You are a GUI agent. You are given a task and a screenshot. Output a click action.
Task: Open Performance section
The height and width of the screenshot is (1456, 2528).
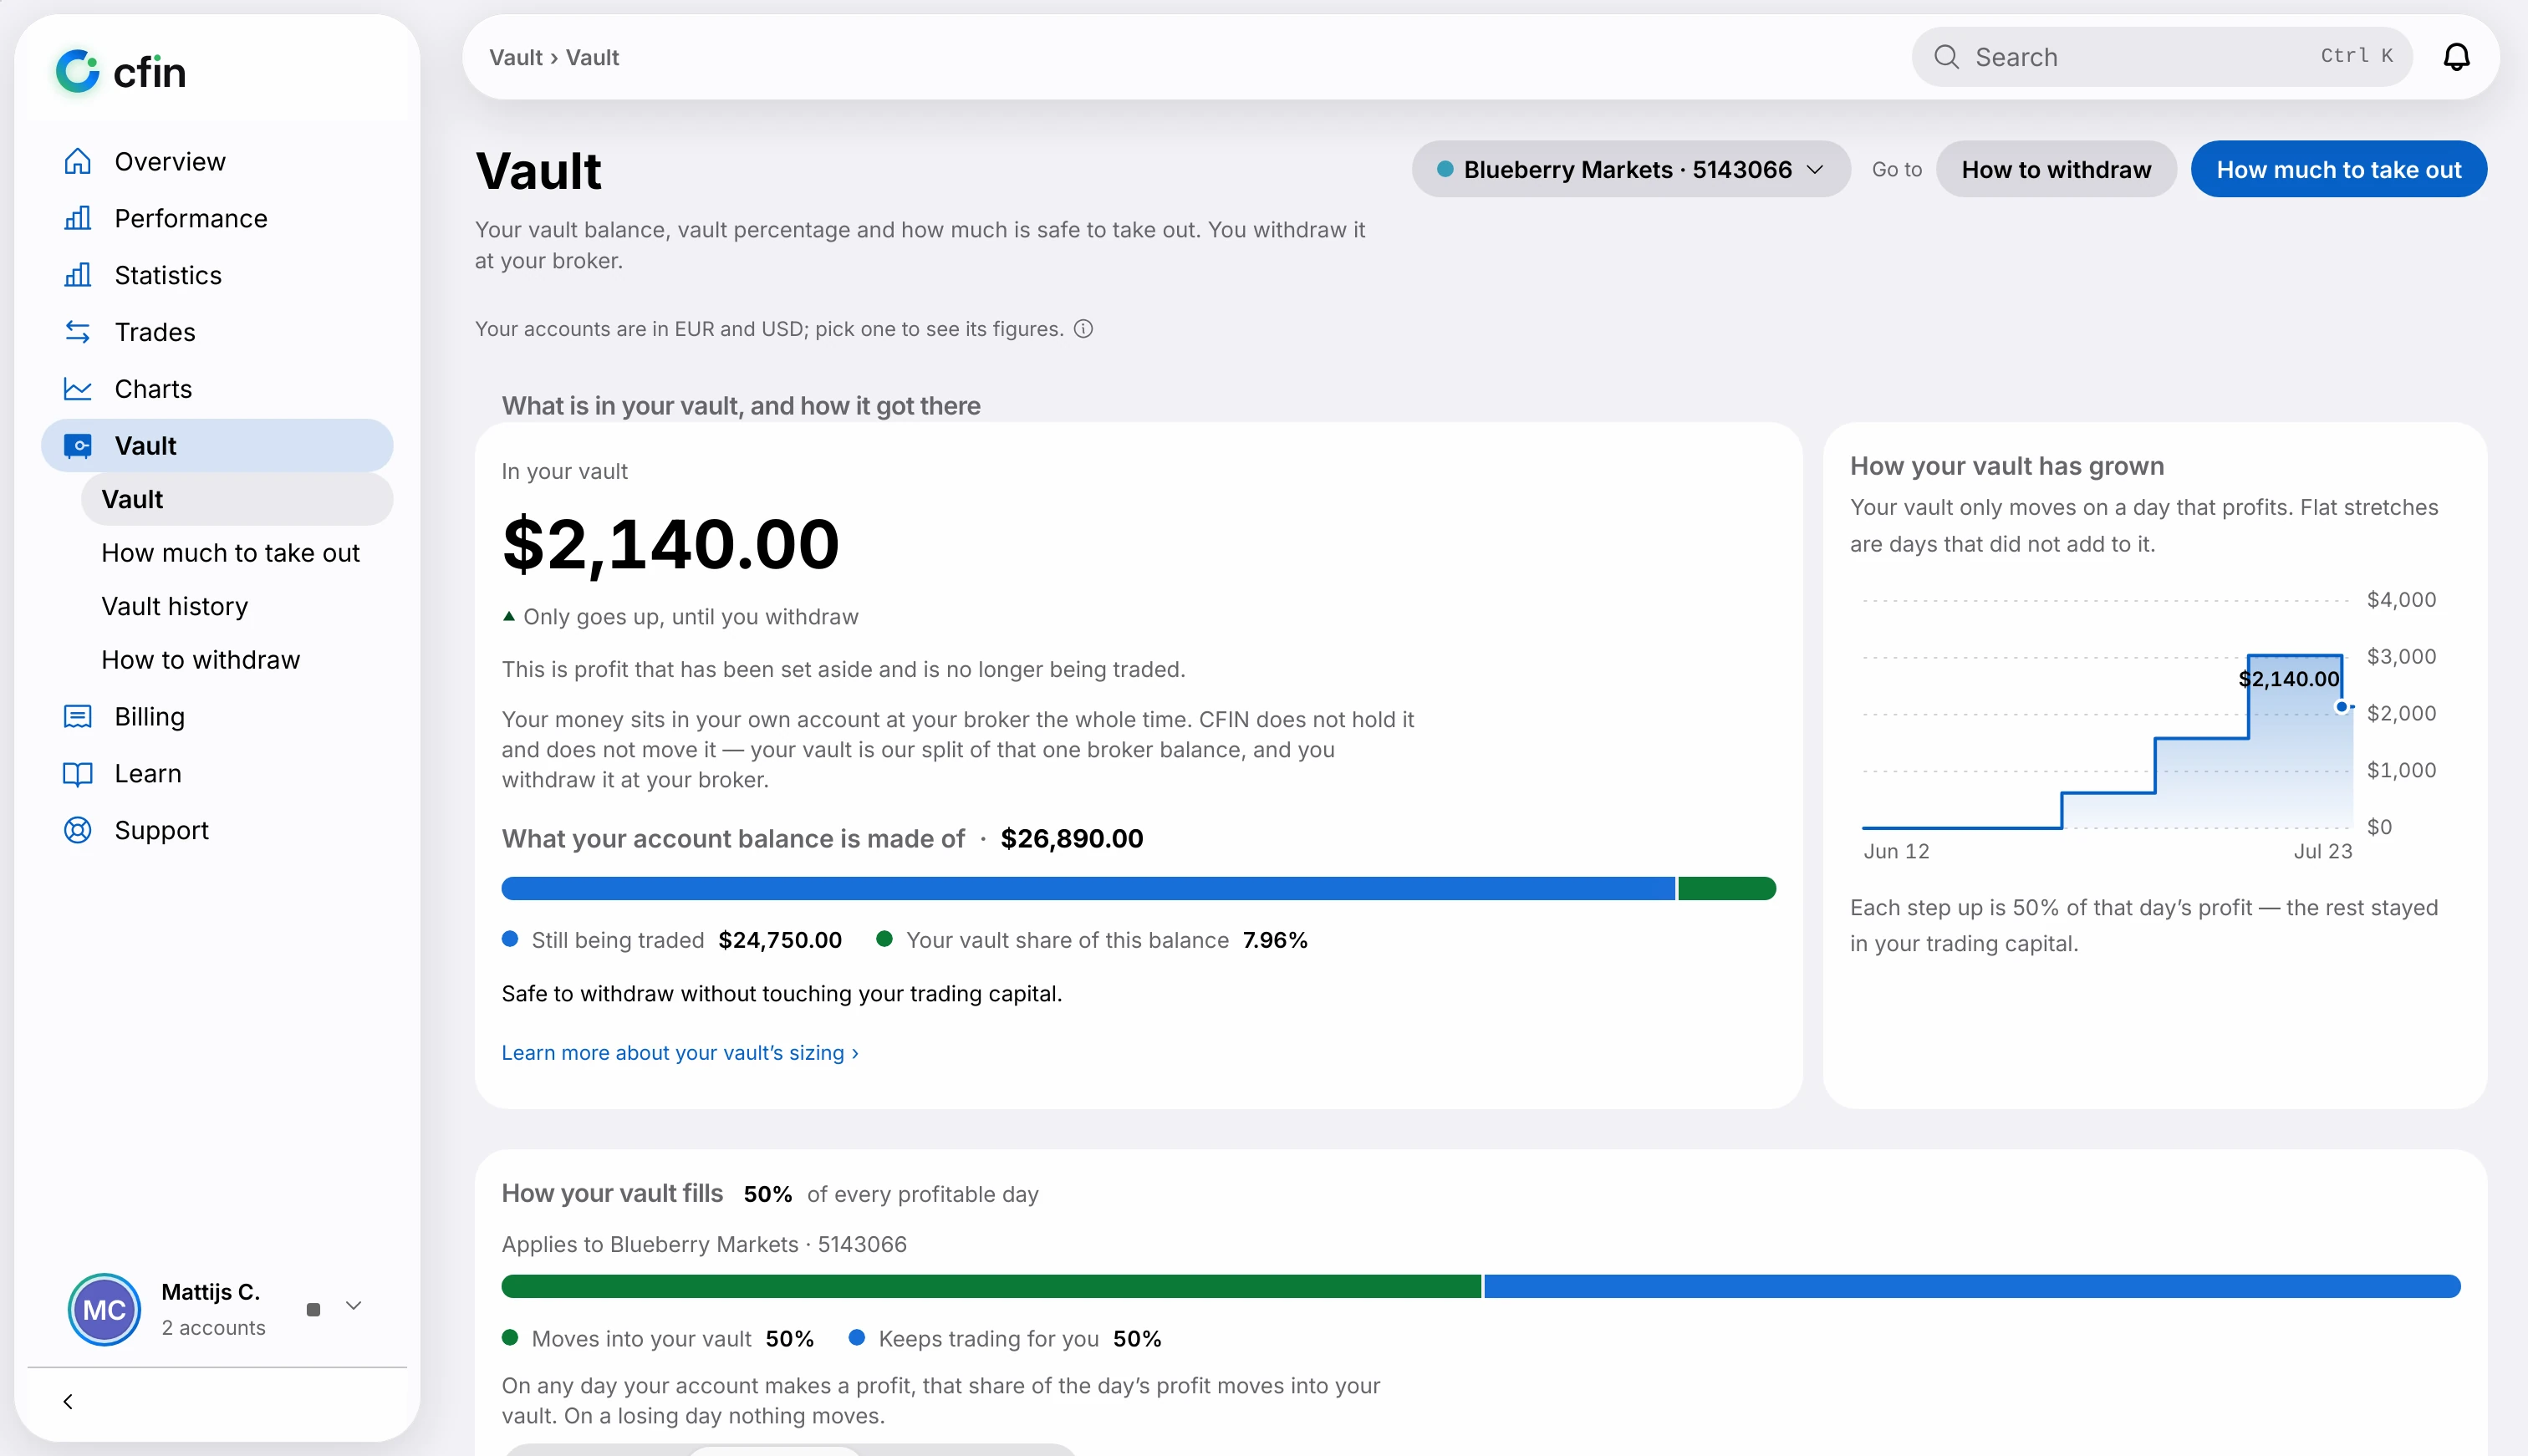click(217, 218)
